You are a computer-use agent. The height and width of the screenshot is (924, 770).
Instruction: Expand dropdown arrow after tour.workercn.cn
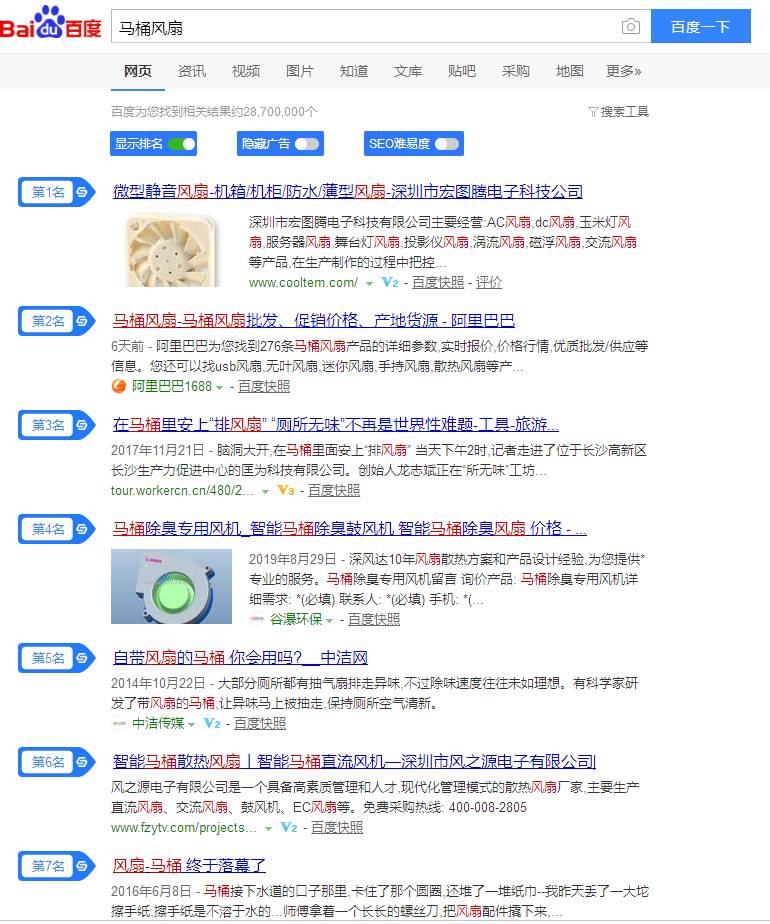(x=265, y=491)
